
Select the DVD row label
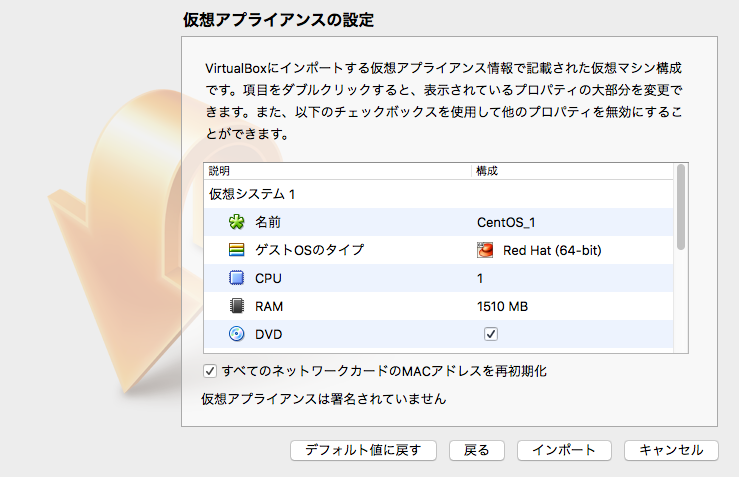pos(269,335)
